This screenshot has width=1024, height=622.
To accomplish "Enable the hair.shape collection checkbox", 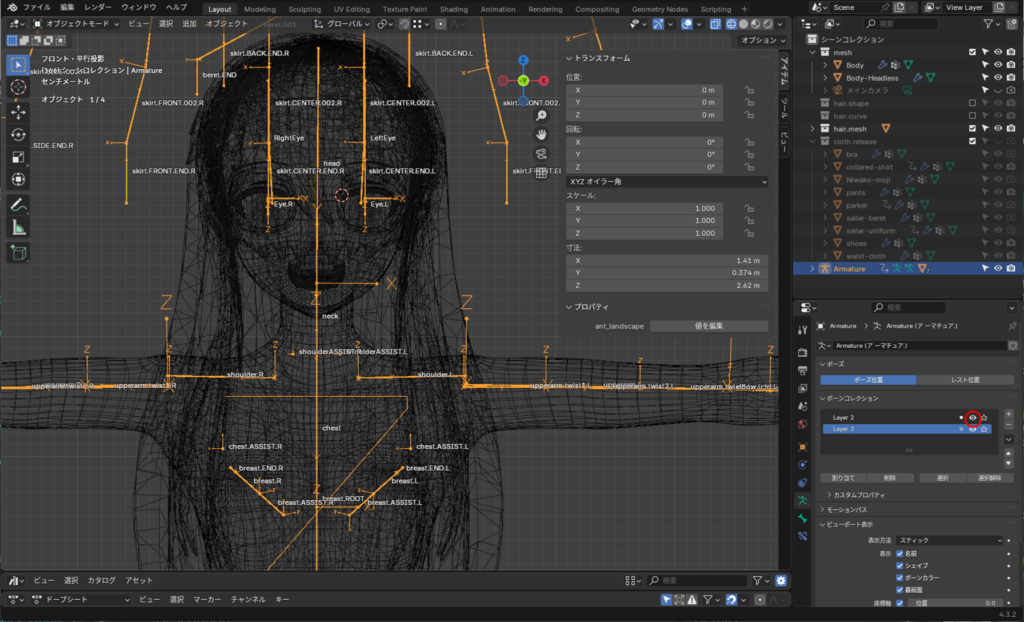I will click(x=972, y=103).
